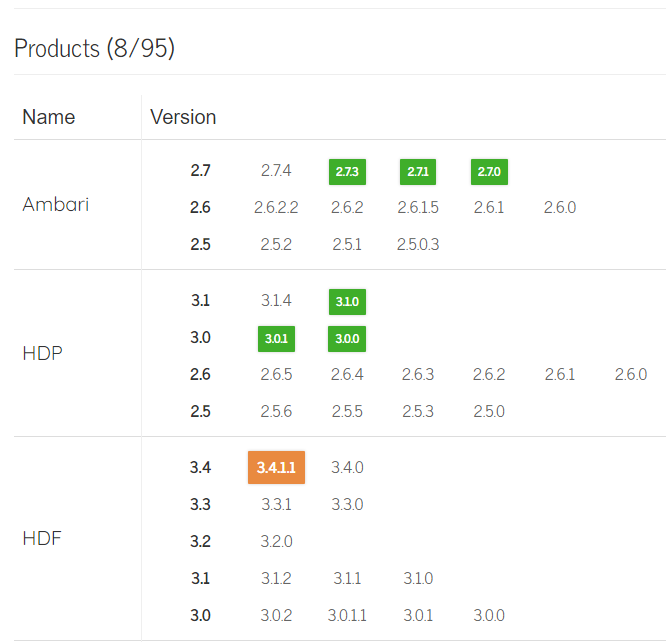Click the HDF product row label
This screenshot has width=666, height=642.
click(42, 538)
